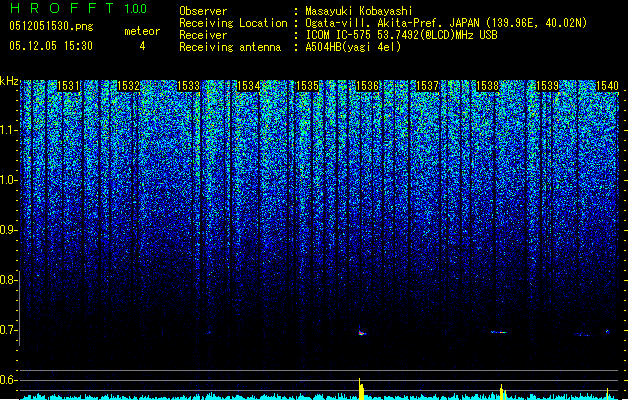Click the 1531 time marker
This screenshot has height=400, width=629.
pyautogui.click(x=69, y=86)
